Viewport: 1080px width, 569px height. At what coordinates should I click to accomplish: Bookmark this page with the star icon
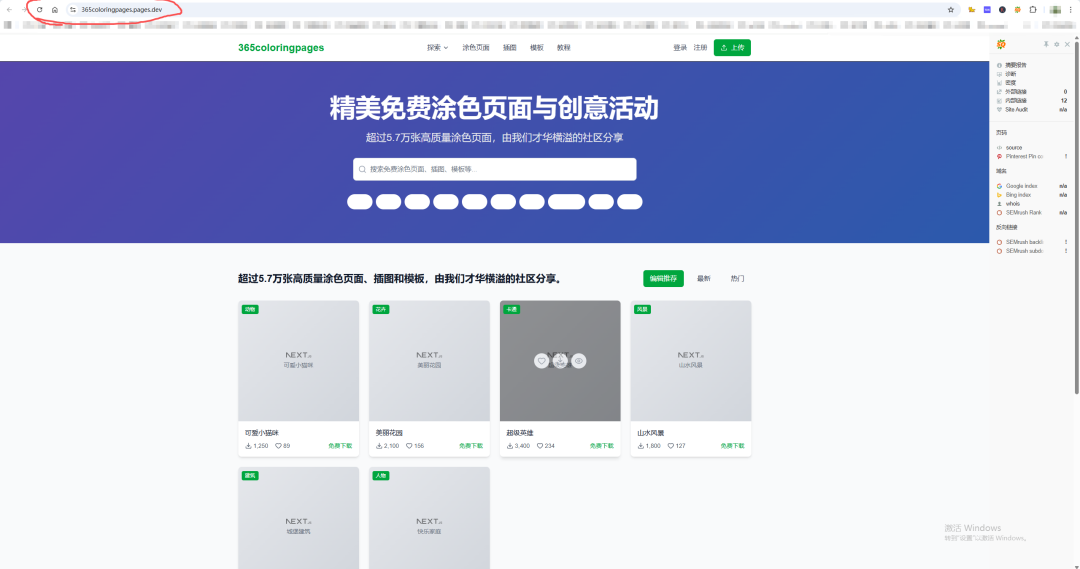pyautogui.click(x=951, y=10)
